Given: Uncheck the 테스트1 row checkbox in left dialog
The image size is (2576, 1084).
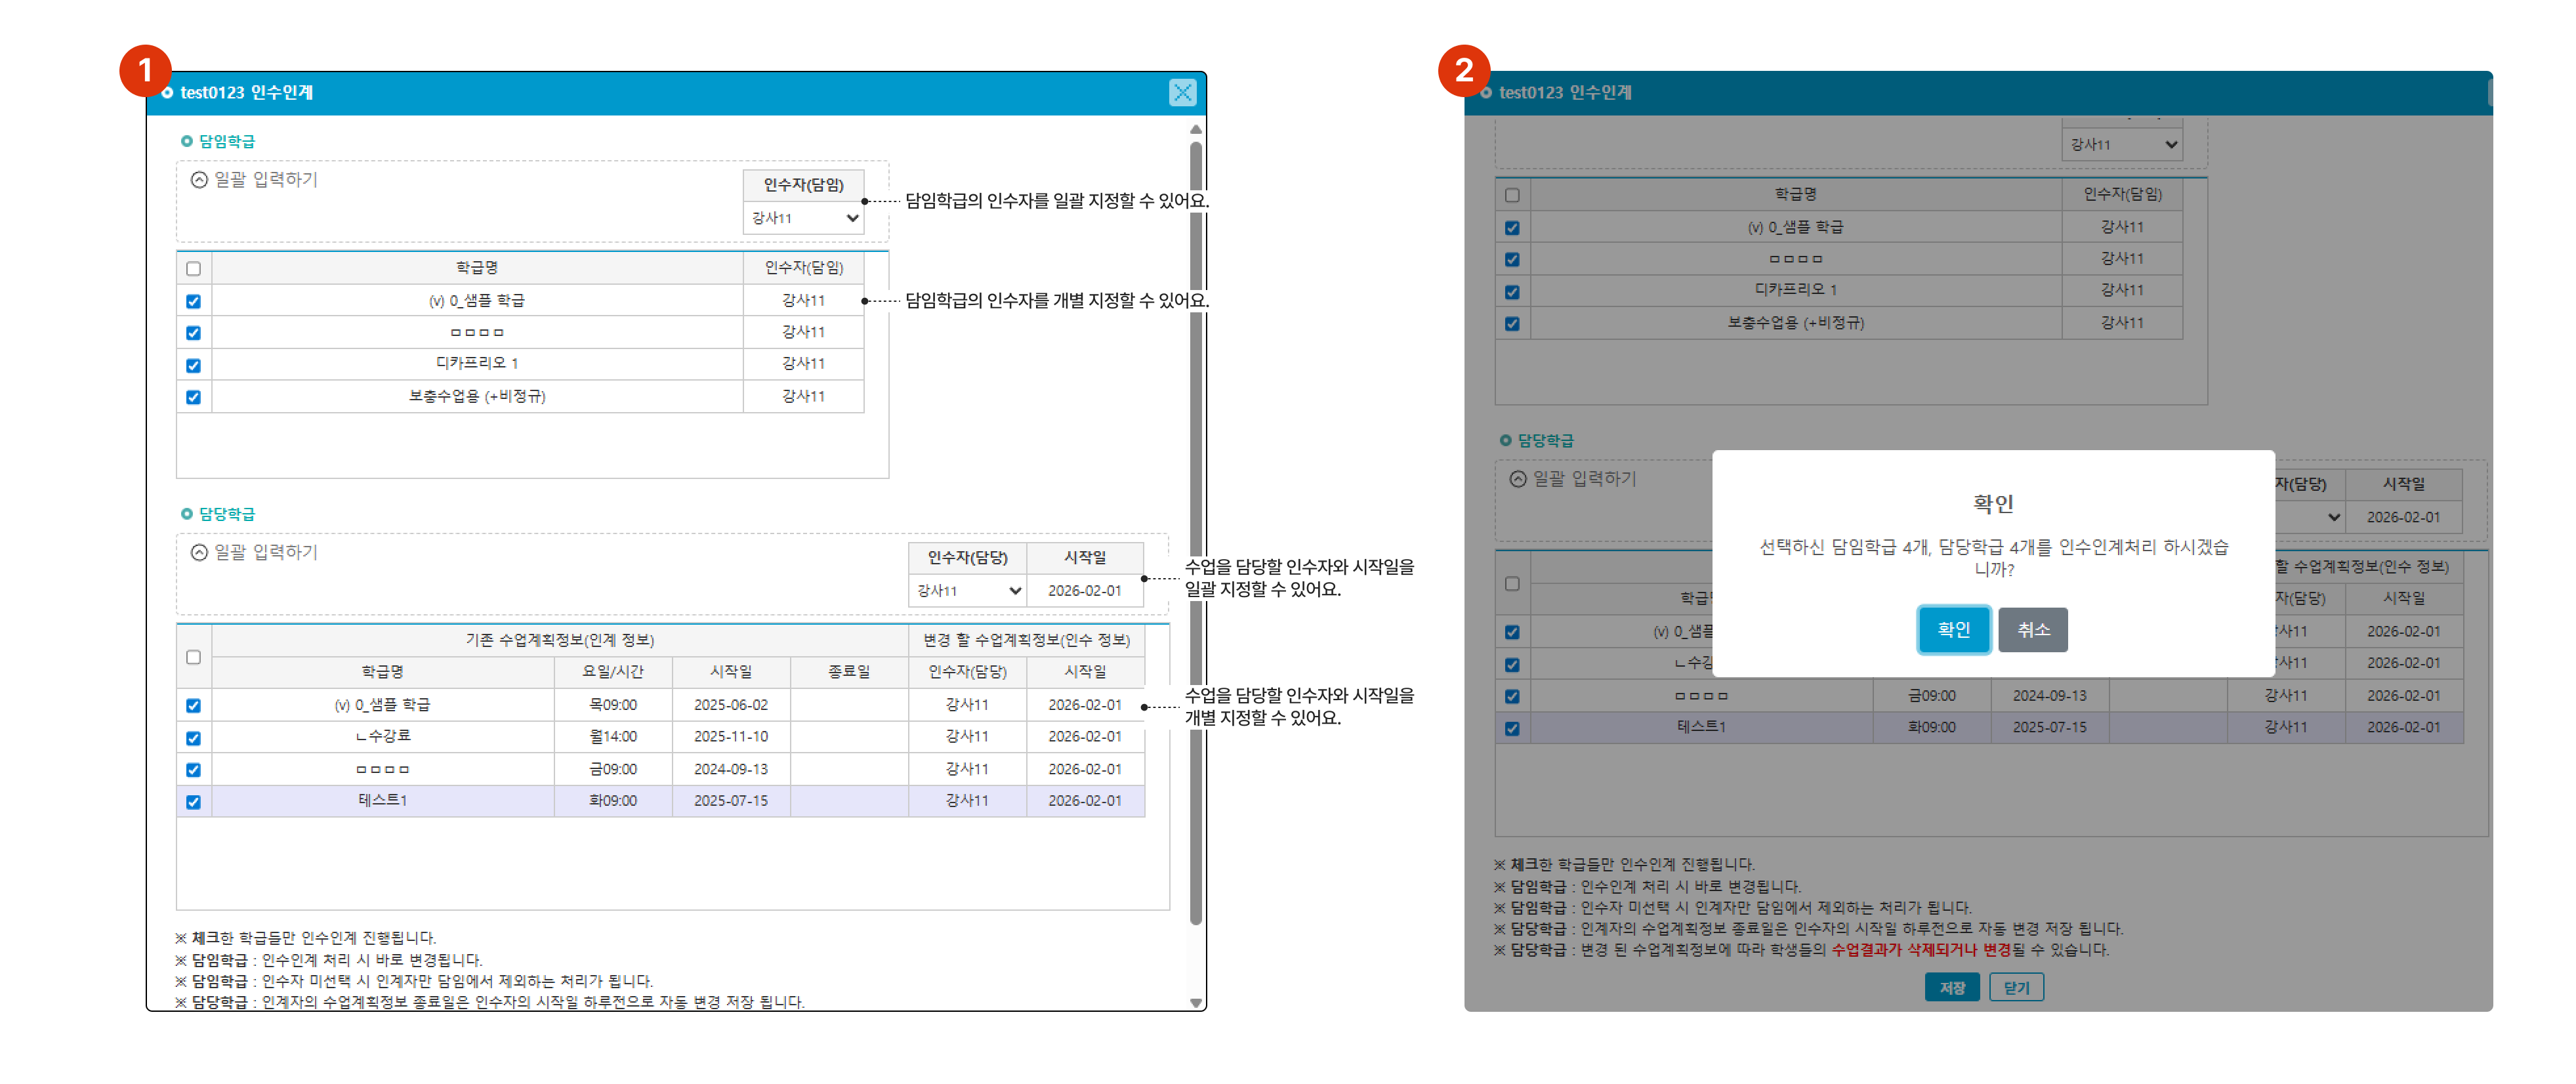Looking at the screenshot, I should (194, 802).
